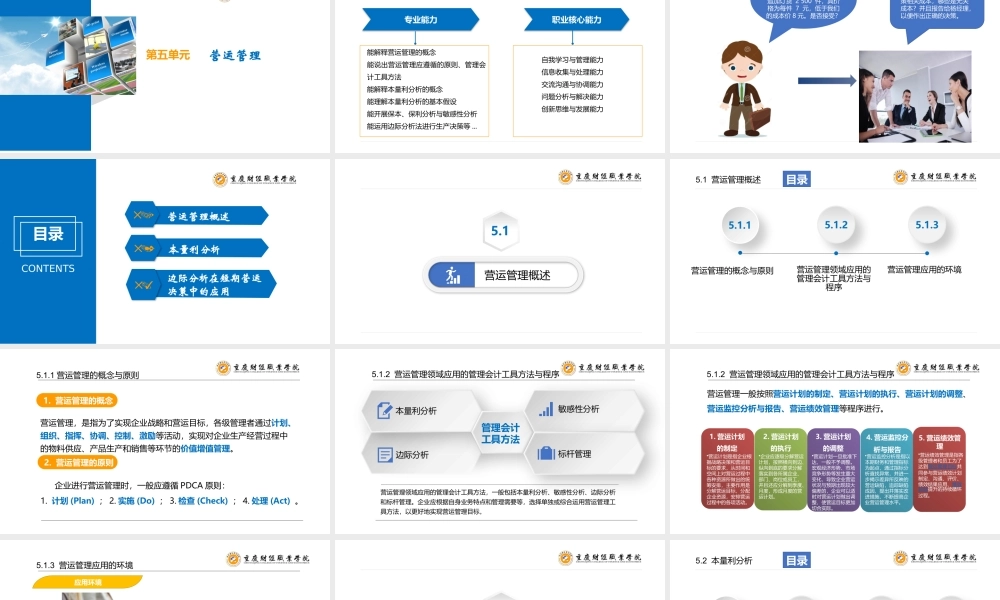Click the 敏感性分析 bar chart icon
This screenshot has width=1000, height=600.
(545, 408)
